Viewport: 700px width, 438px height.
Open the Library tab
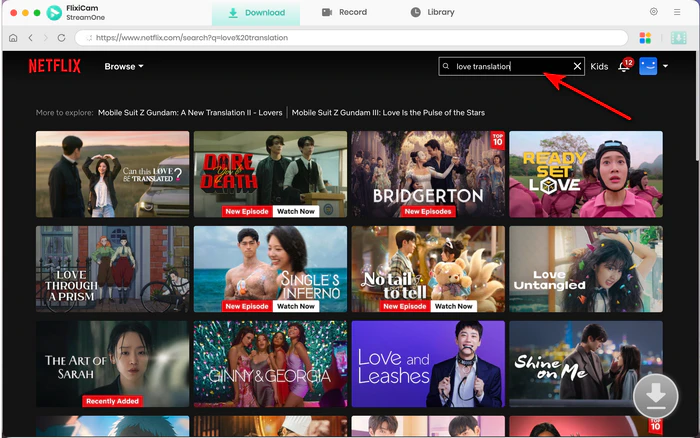coord(432,13)
